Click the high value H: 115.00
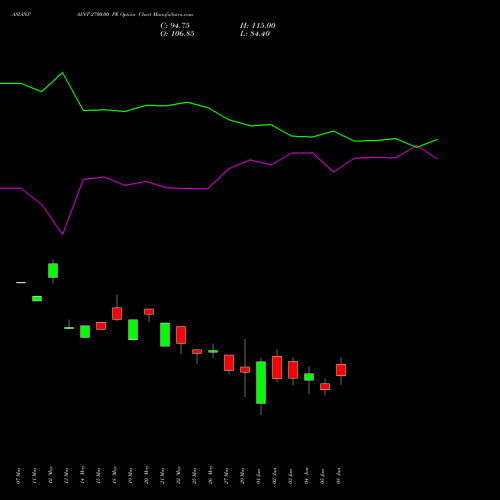 pos(258,26)
